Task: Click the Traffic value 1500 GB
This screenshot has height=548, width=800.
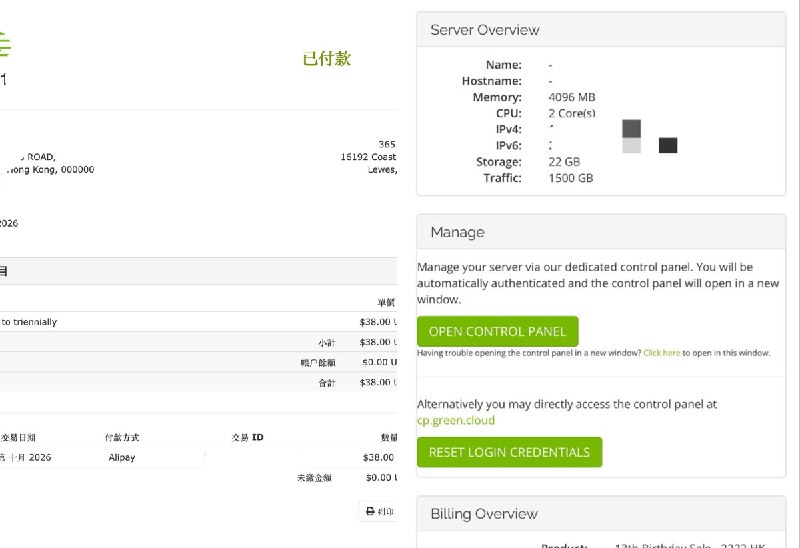Action: point(570,178)
